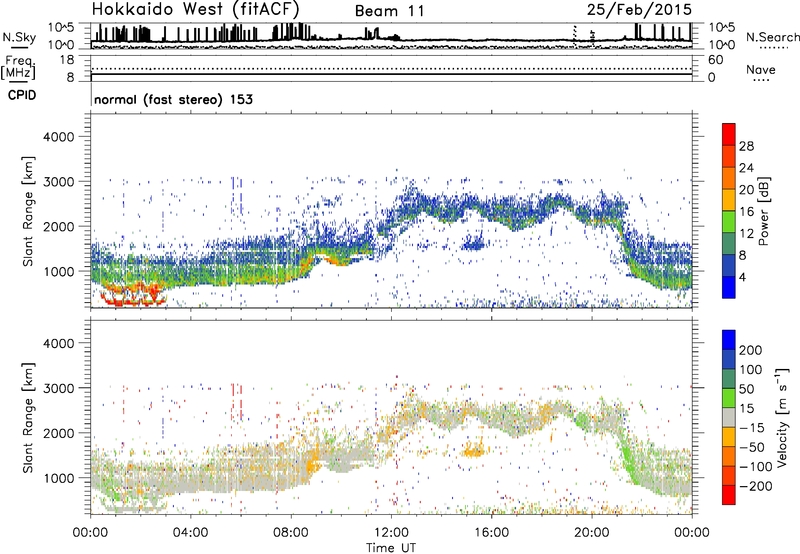Click the "16:00" time tick label
Screen dimensions: 800x554
tap(491, 533)
